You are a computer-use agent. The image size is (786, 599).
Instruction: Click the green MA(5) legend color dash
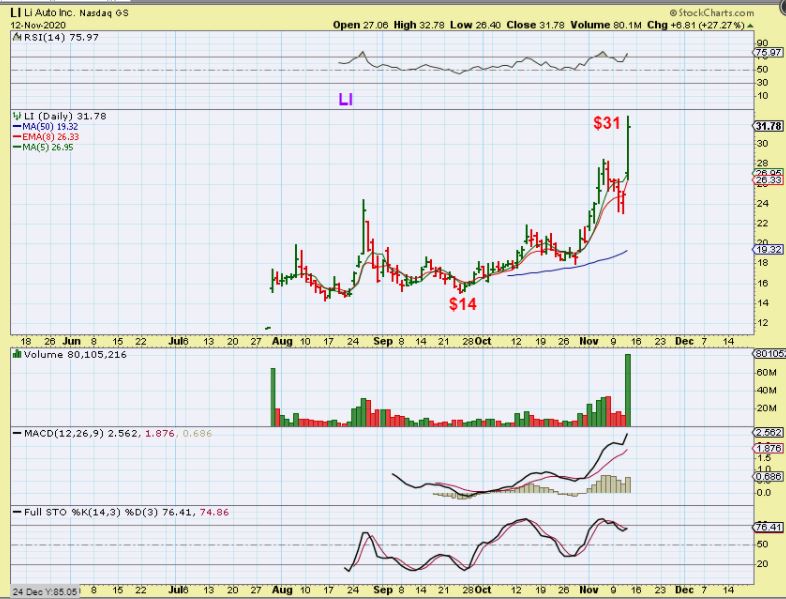tap(17, 147)
